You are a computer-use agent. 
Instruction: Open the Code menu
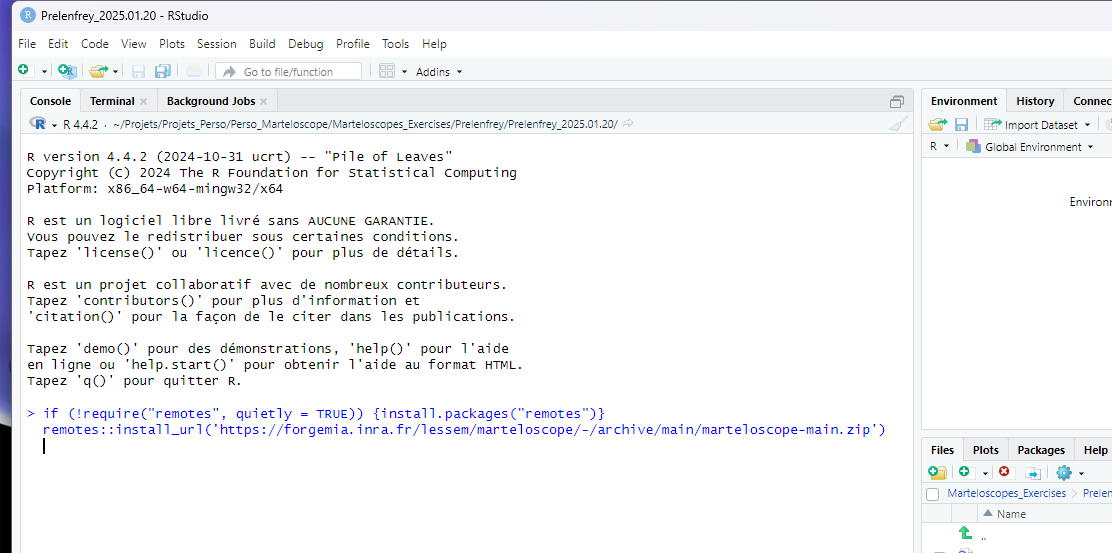94,44
